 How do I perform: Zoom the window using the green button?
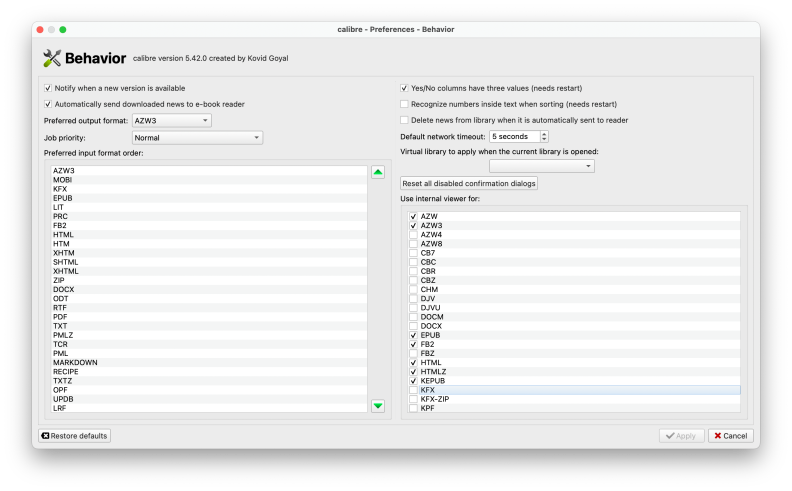tap(63, 30)
